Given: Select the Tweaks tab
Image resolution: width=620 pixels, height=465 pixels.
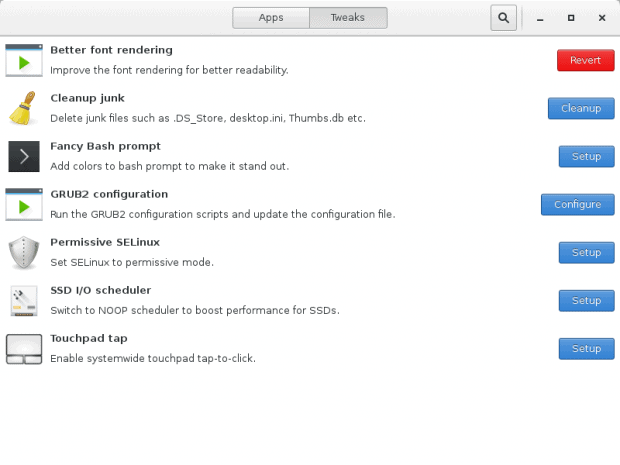Looking at the screenshot, I should tap(348, 18).
